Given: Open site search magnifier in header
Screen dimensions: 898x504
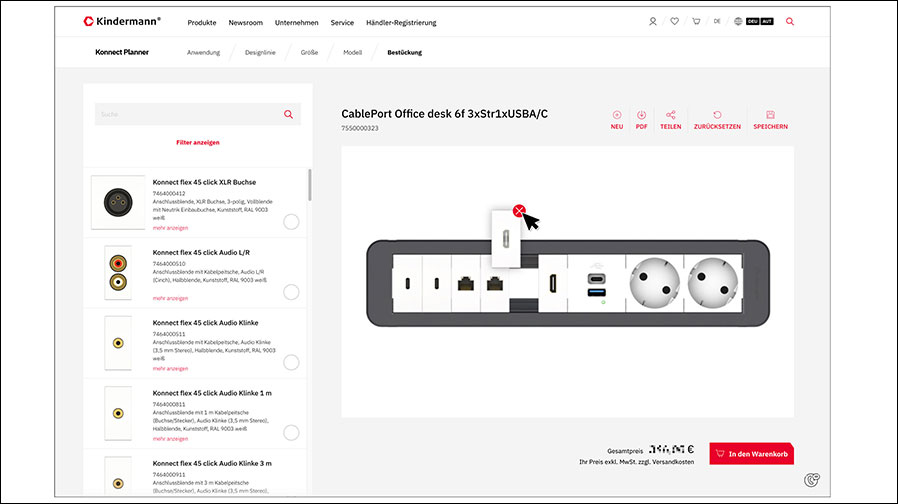Looking at the screenshot, I should 790,22.
